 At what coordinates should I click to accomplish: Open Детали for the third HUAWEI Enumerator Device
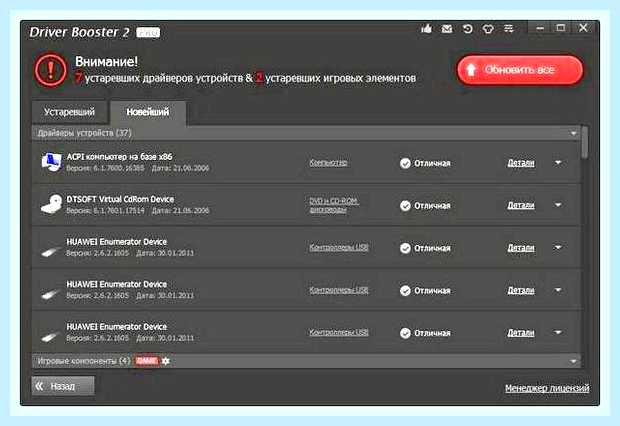click(521, 333)
